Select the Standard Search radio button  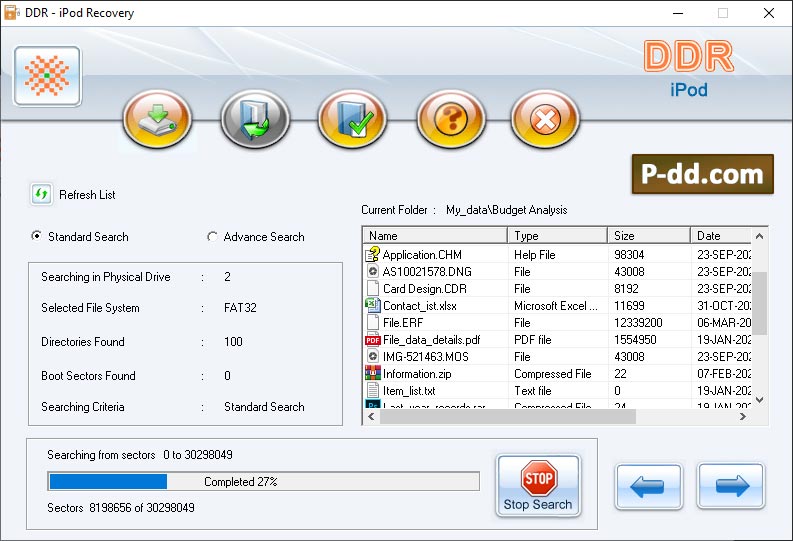tap(36, 236)
